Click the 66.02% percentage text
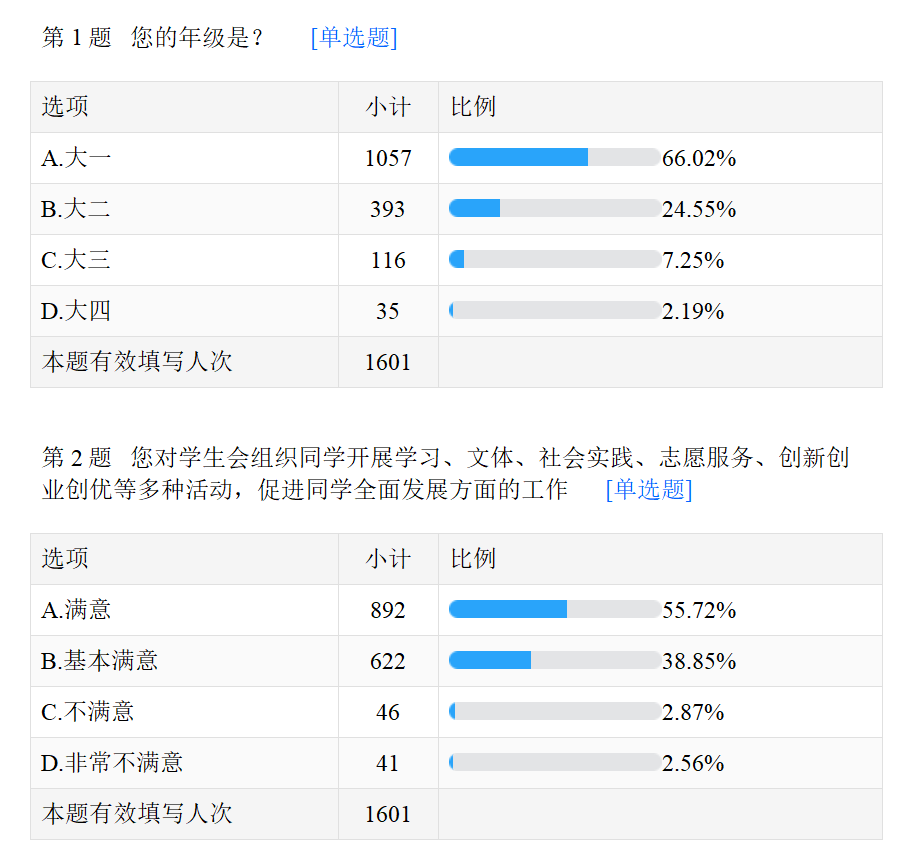The width and height of the screenshot is (917, 841). 699,158
